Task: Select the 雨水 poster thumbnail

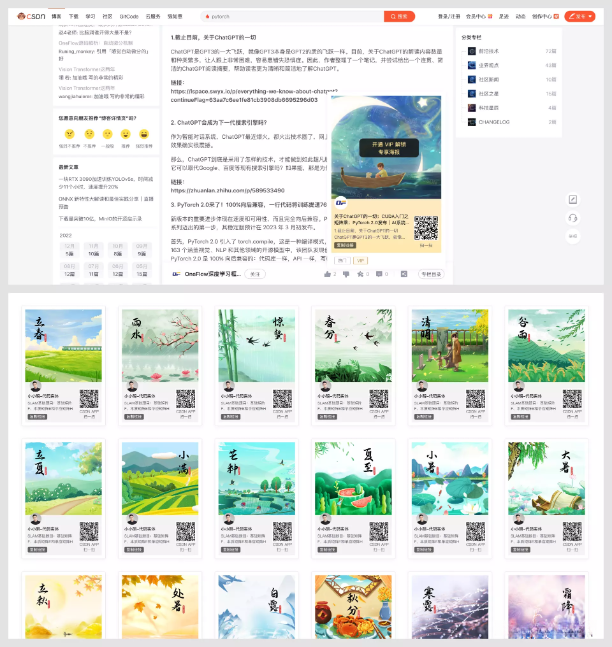Action: point(160,366)
